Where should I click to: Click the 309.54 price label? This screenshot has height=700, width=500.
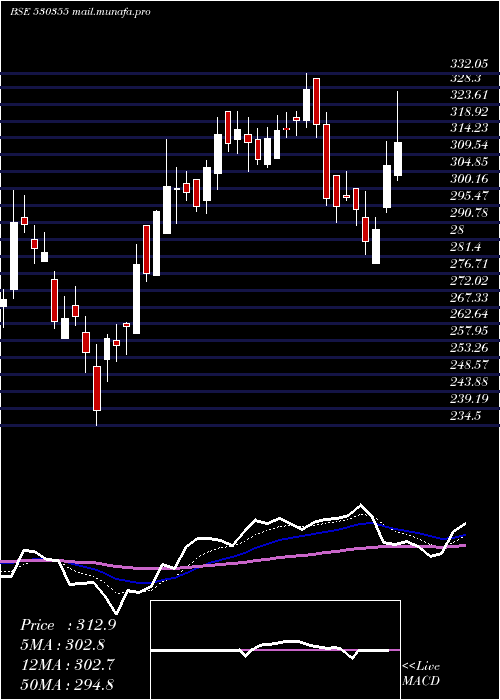[x=469, y=146]
